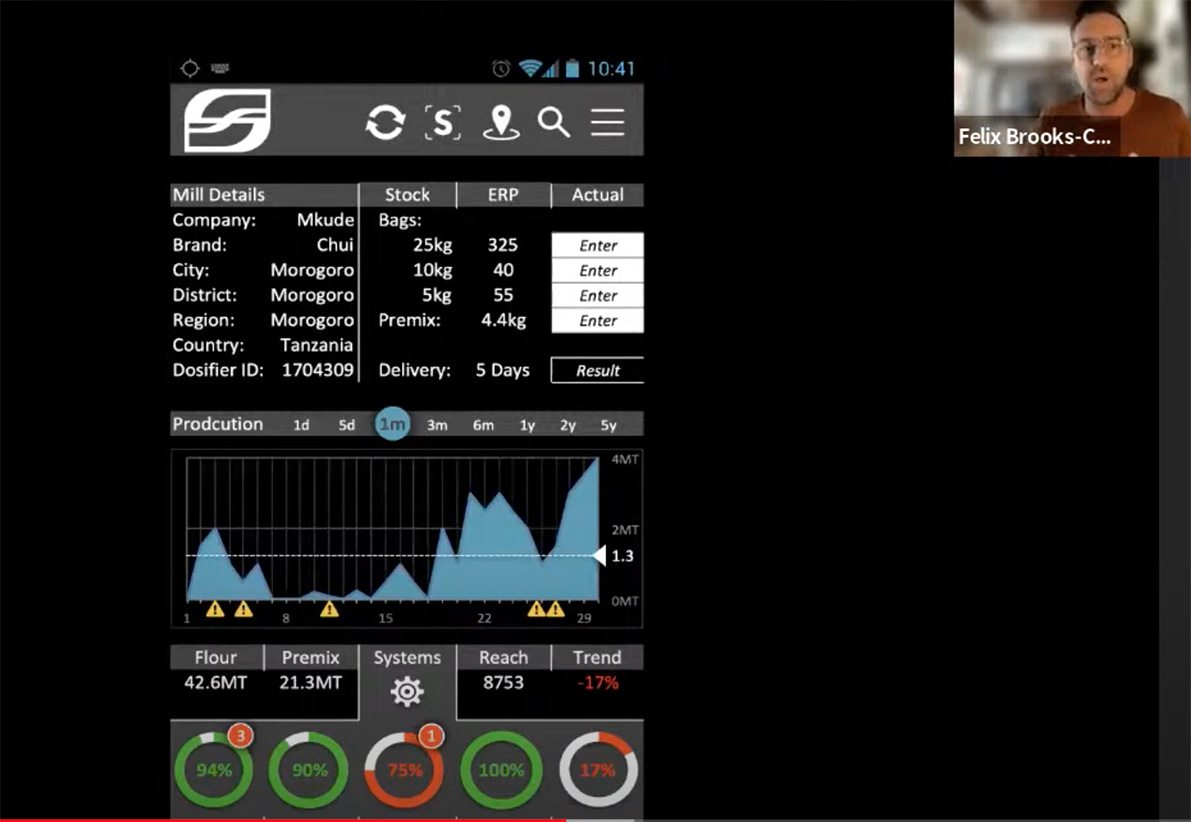Open the Flour tab

(x=216, y=658)
